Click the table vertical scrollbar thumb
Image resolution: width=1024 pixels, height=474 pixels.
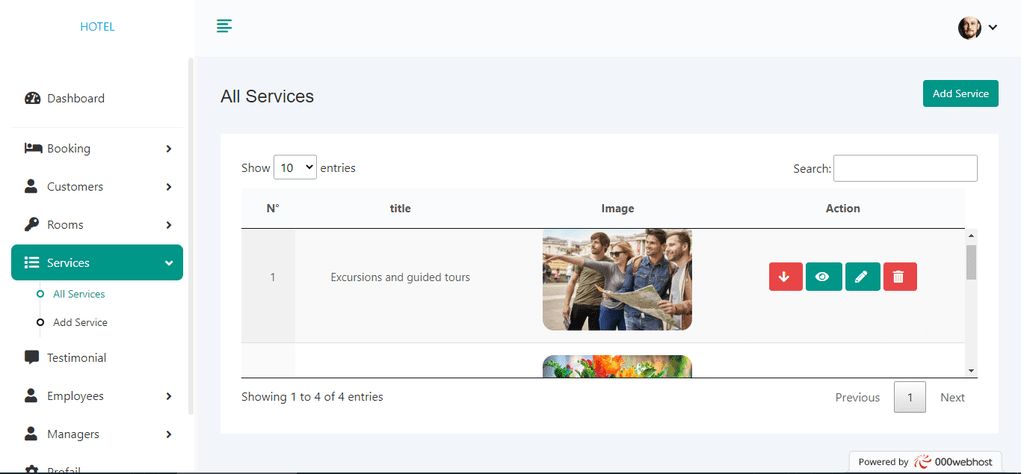click(971, 262)
